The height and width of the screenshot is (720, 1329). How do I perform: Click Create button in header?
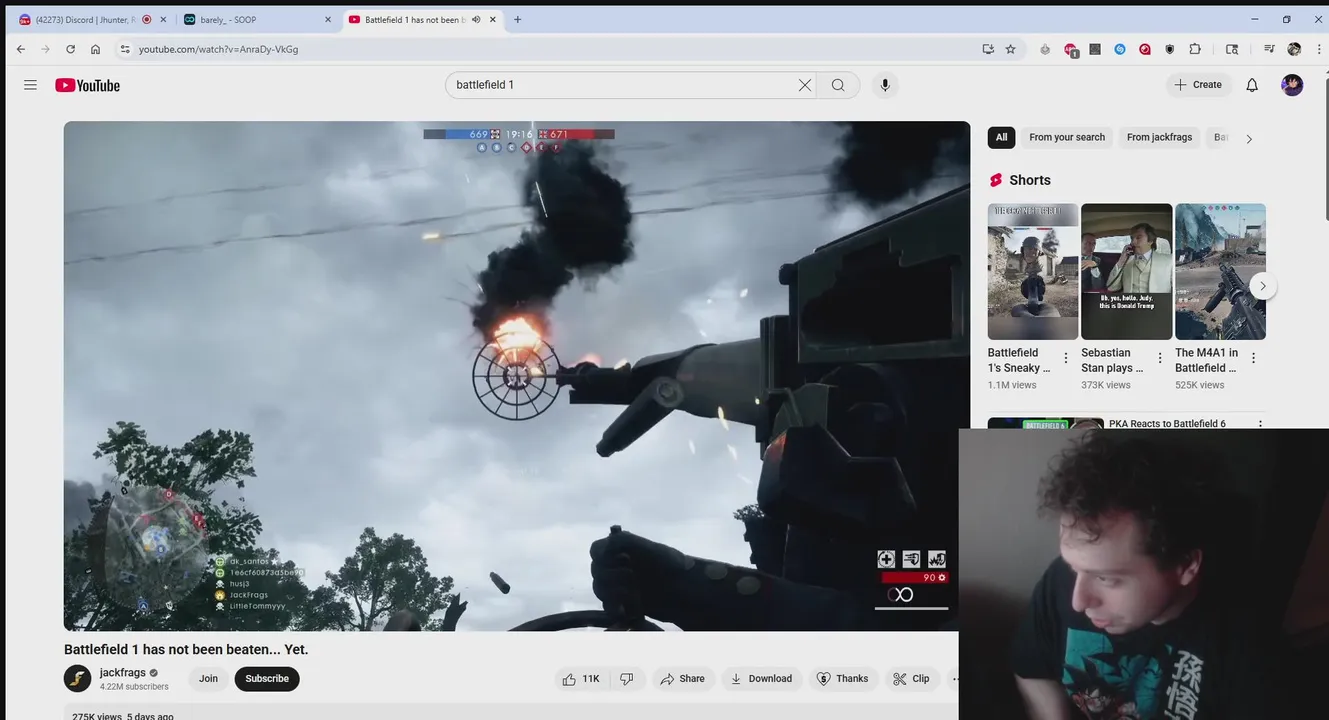click(x=1198, y=85)
